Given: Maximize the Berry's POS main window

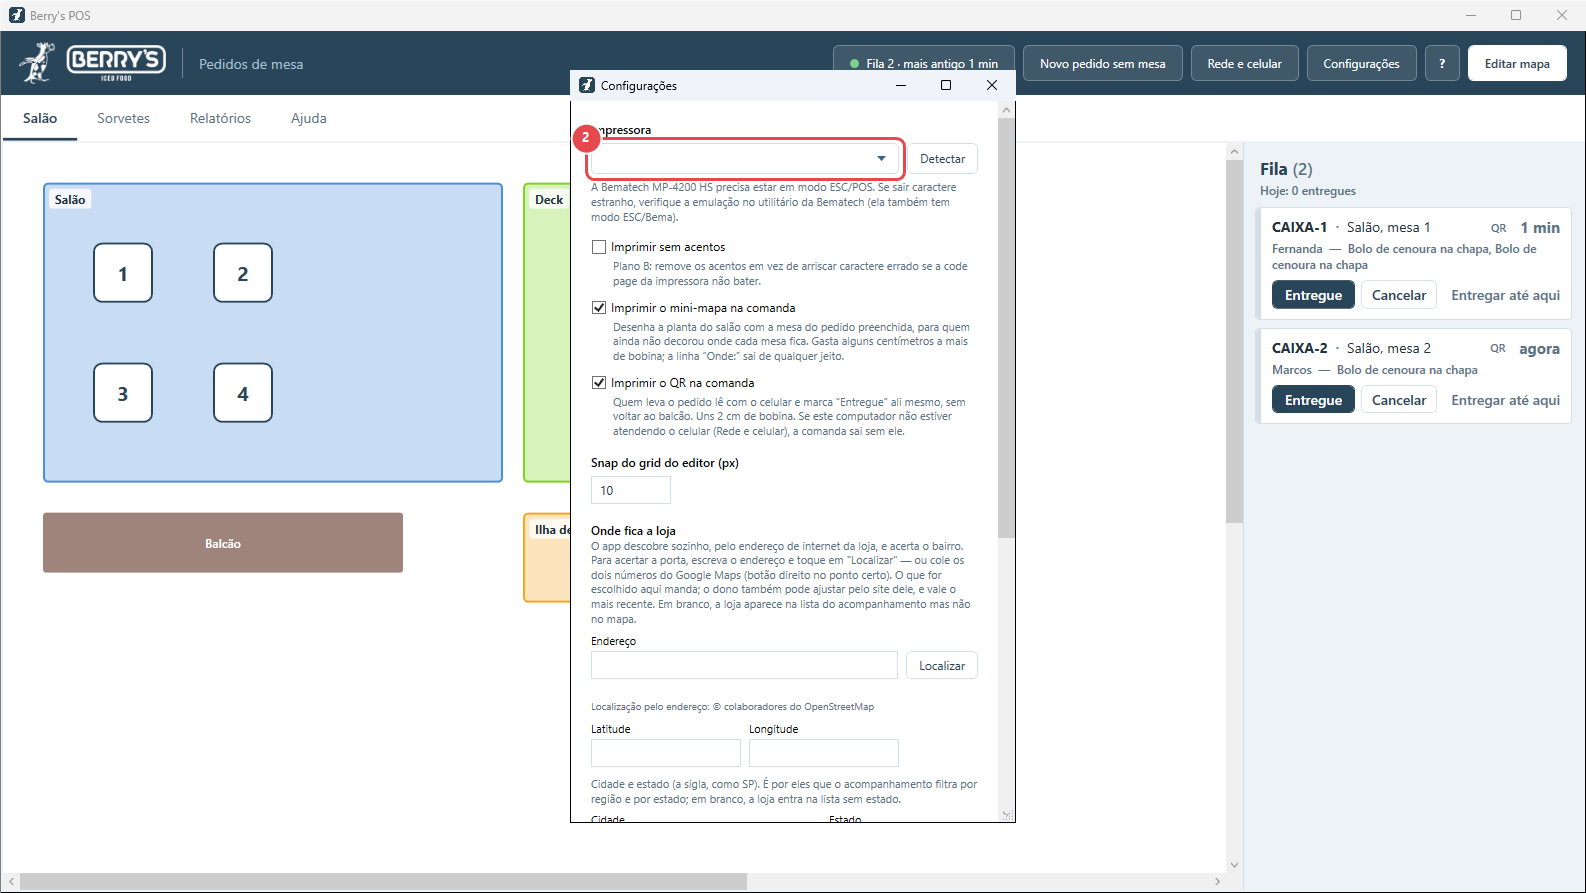Looking at the screenshot, I should click(1516, 15).
